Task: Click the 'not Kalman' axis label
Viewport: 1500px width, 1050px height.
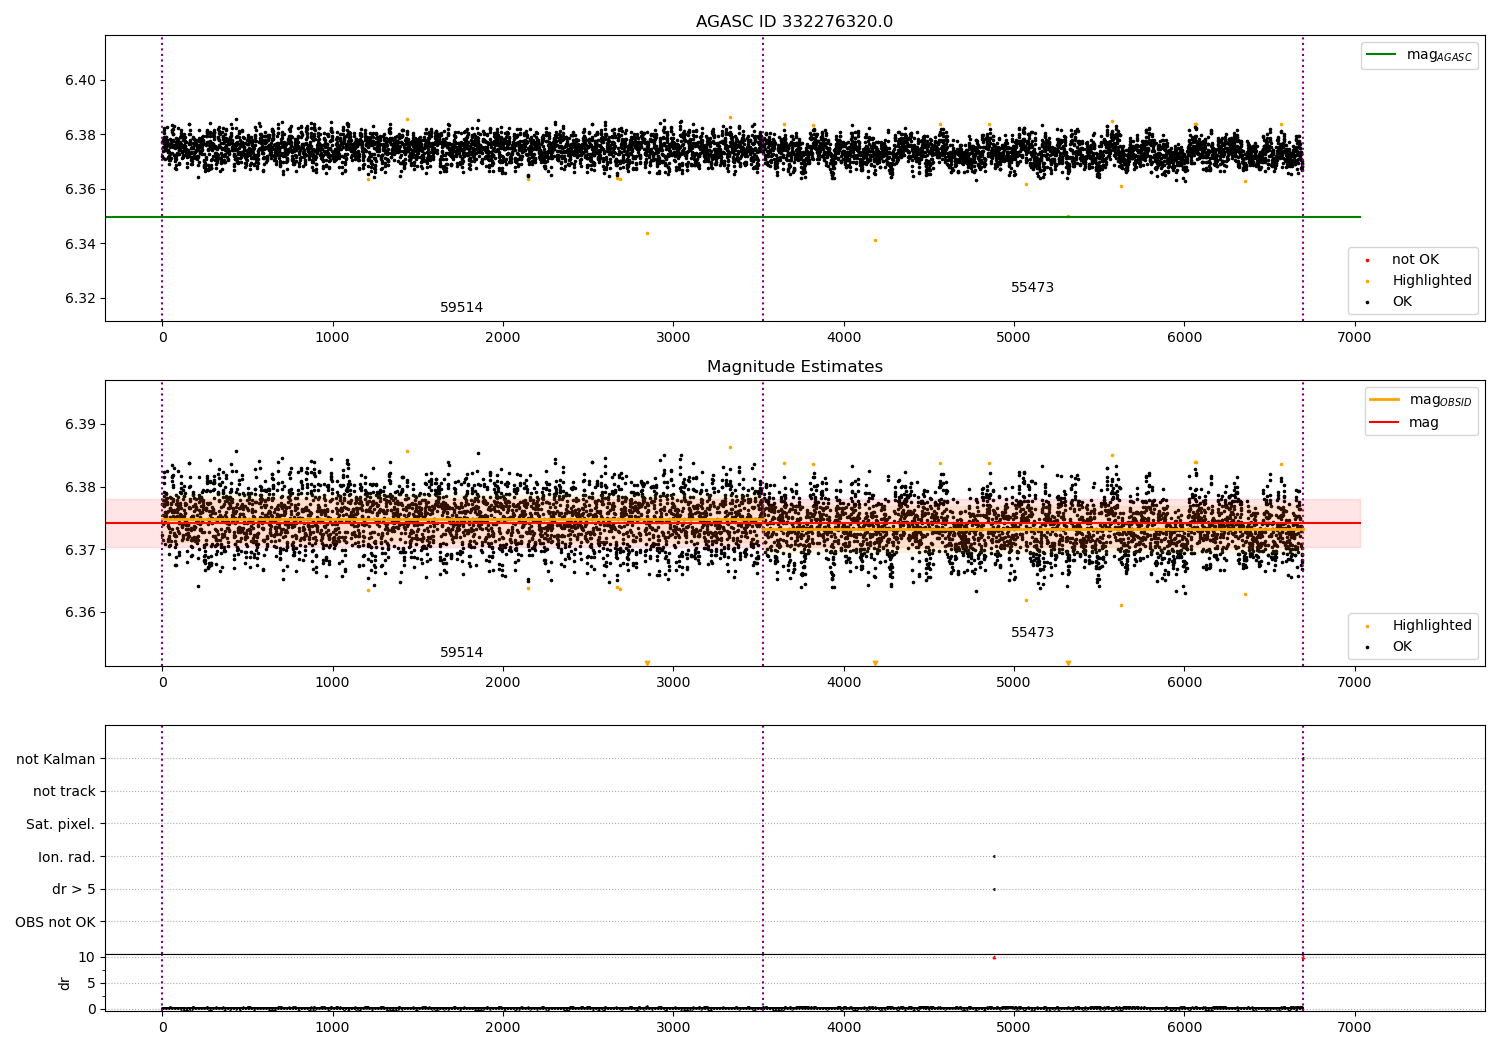Action: coord(56,759)
